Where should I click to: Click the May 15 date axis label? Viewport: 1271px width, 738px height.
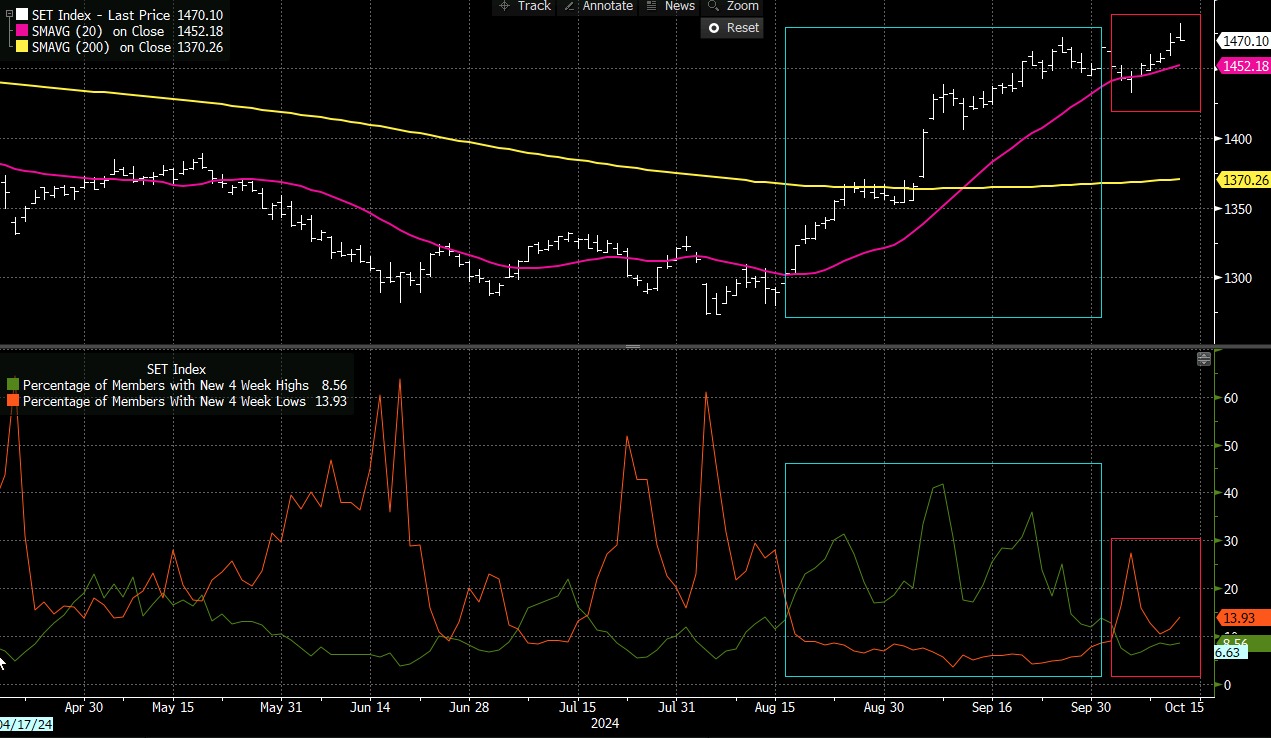coord(173,707)
